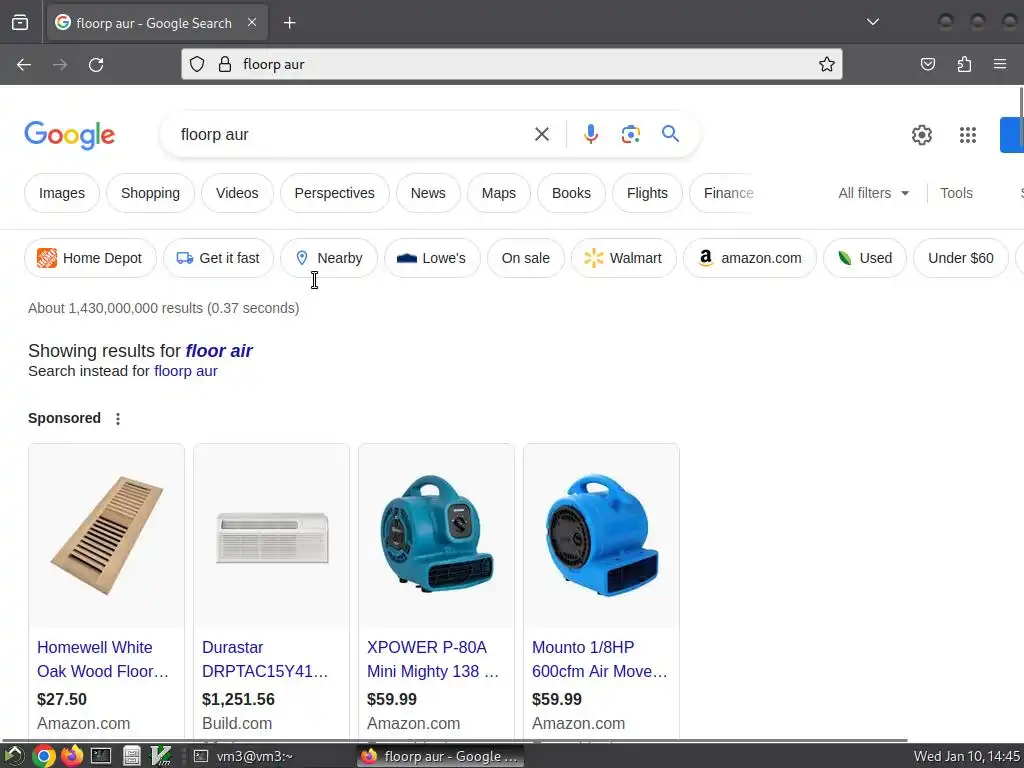
Task: Click the browser back arrow
Action: click(24, 65)
